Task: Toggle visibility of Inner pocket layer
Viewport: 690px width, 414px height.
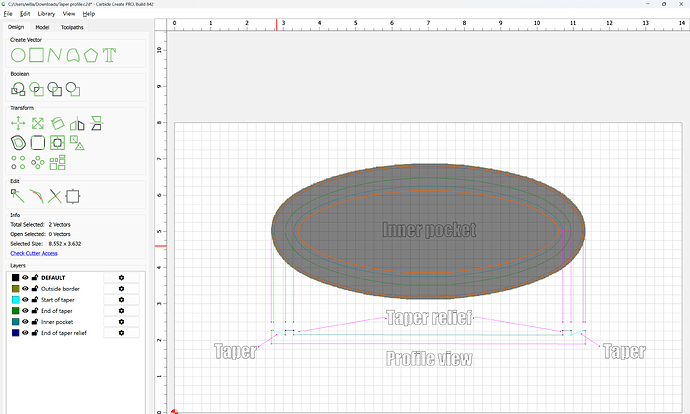Action: click(26, 322)
